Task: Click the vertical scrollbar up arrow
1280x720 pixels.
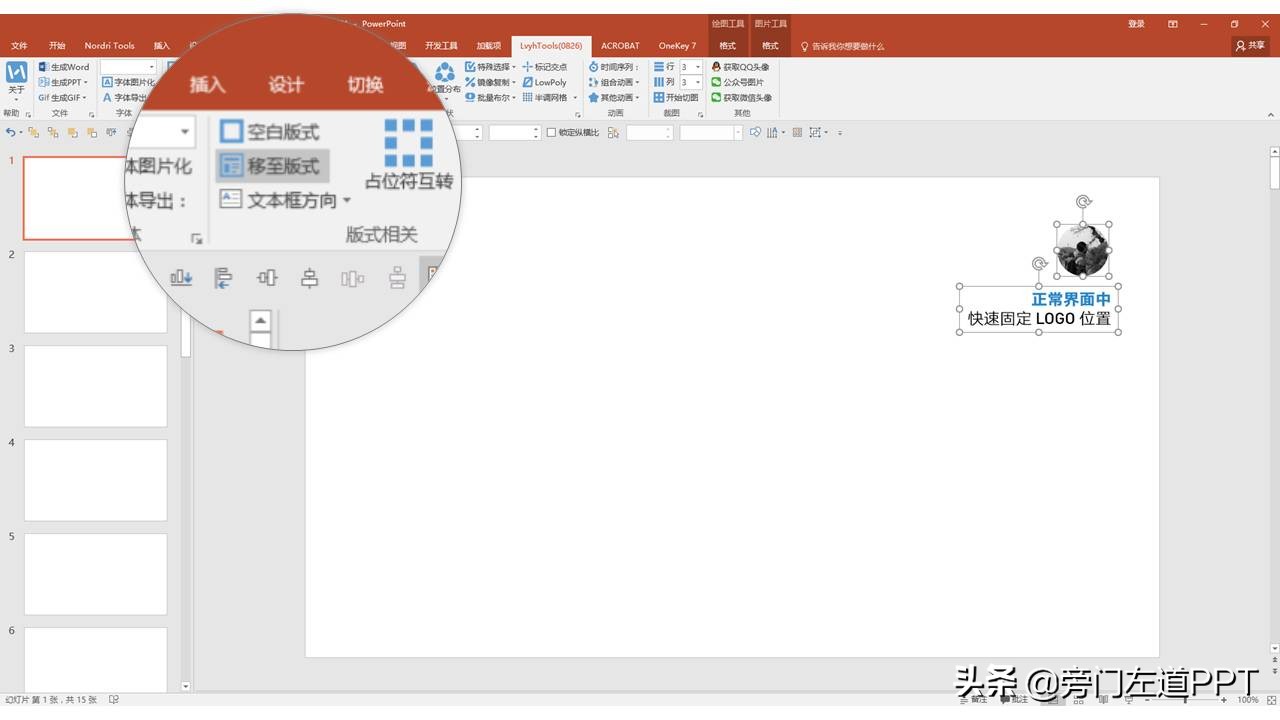Action: (x=1274, y=152)
